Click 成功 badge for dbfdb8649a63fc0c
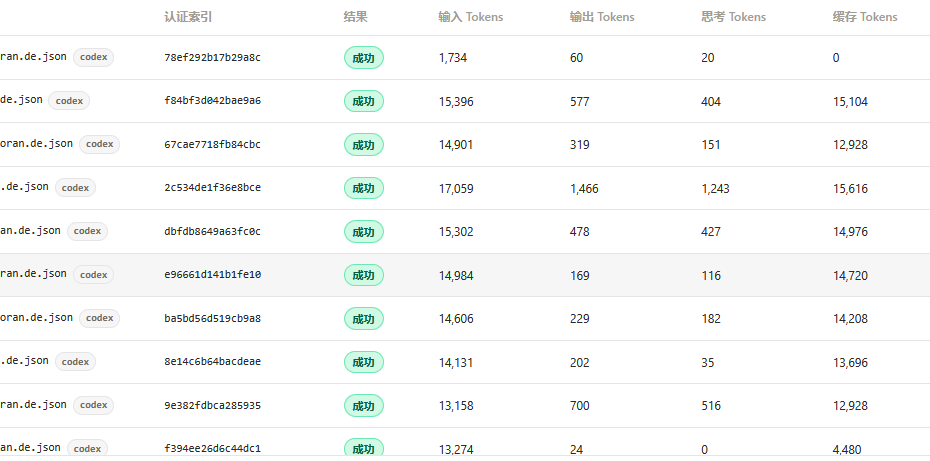The image size is (930, 461). coord(364,232)
